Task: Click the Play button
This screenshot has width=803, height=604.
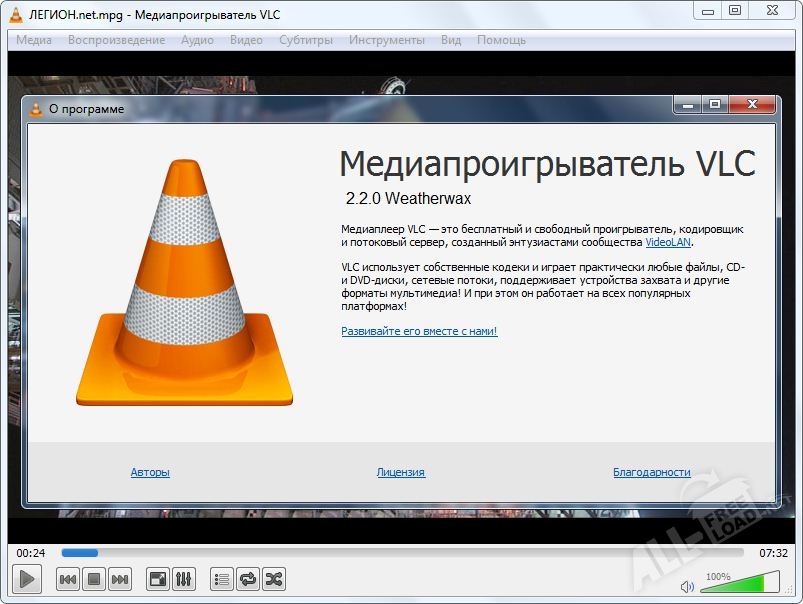Action: 27,578
